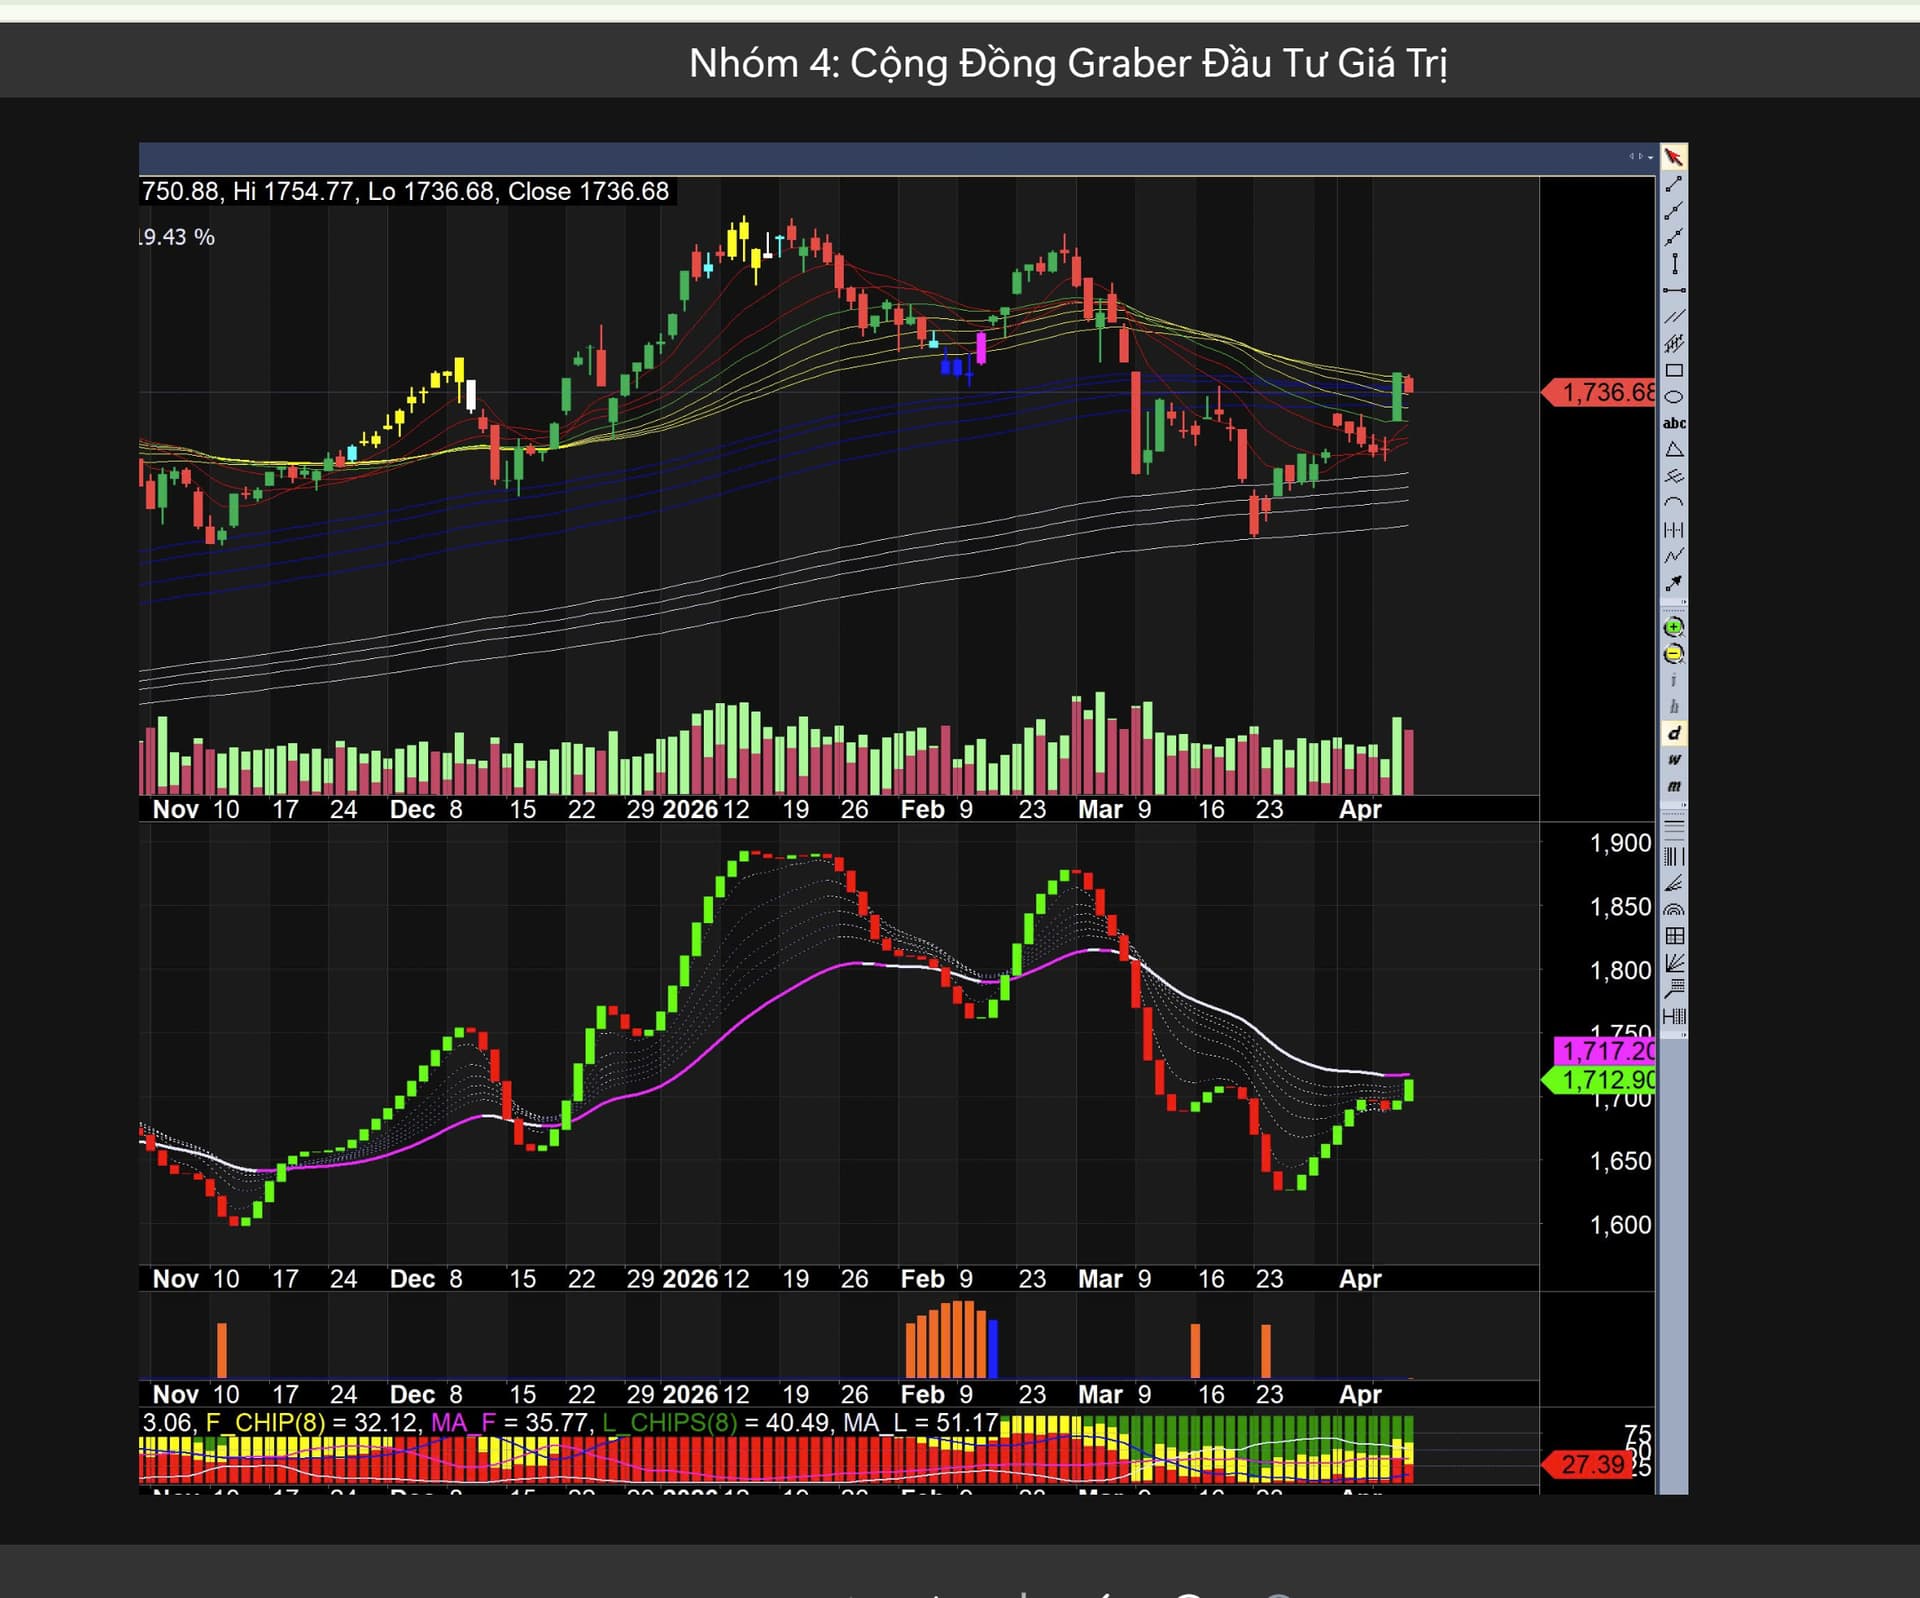
Task: Open the chart tab list dropdown arrow
Action: (x=1650, y=157)
